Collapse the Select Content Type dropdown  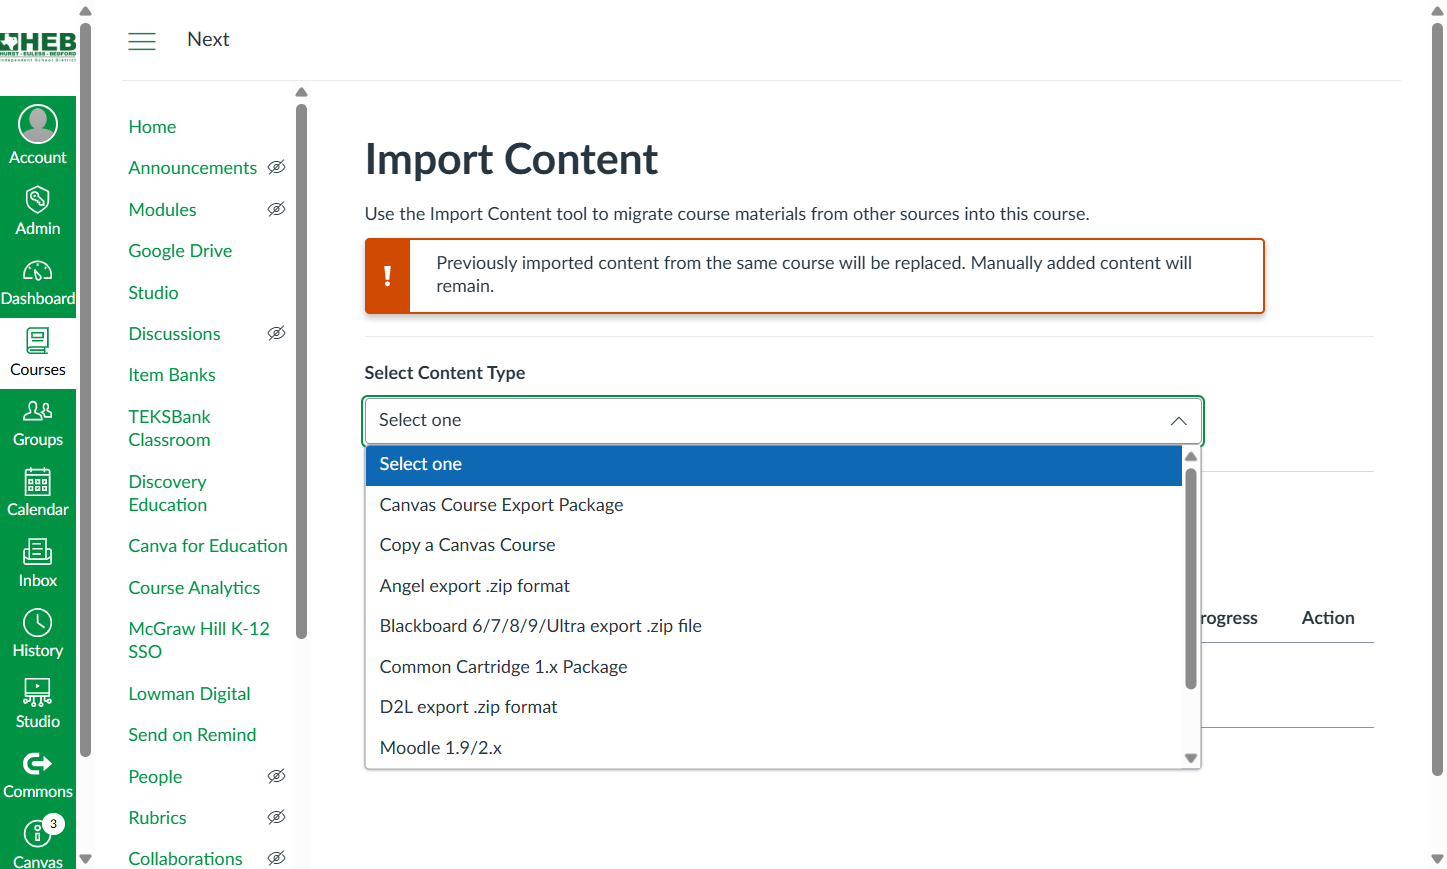tap(783, 421)
